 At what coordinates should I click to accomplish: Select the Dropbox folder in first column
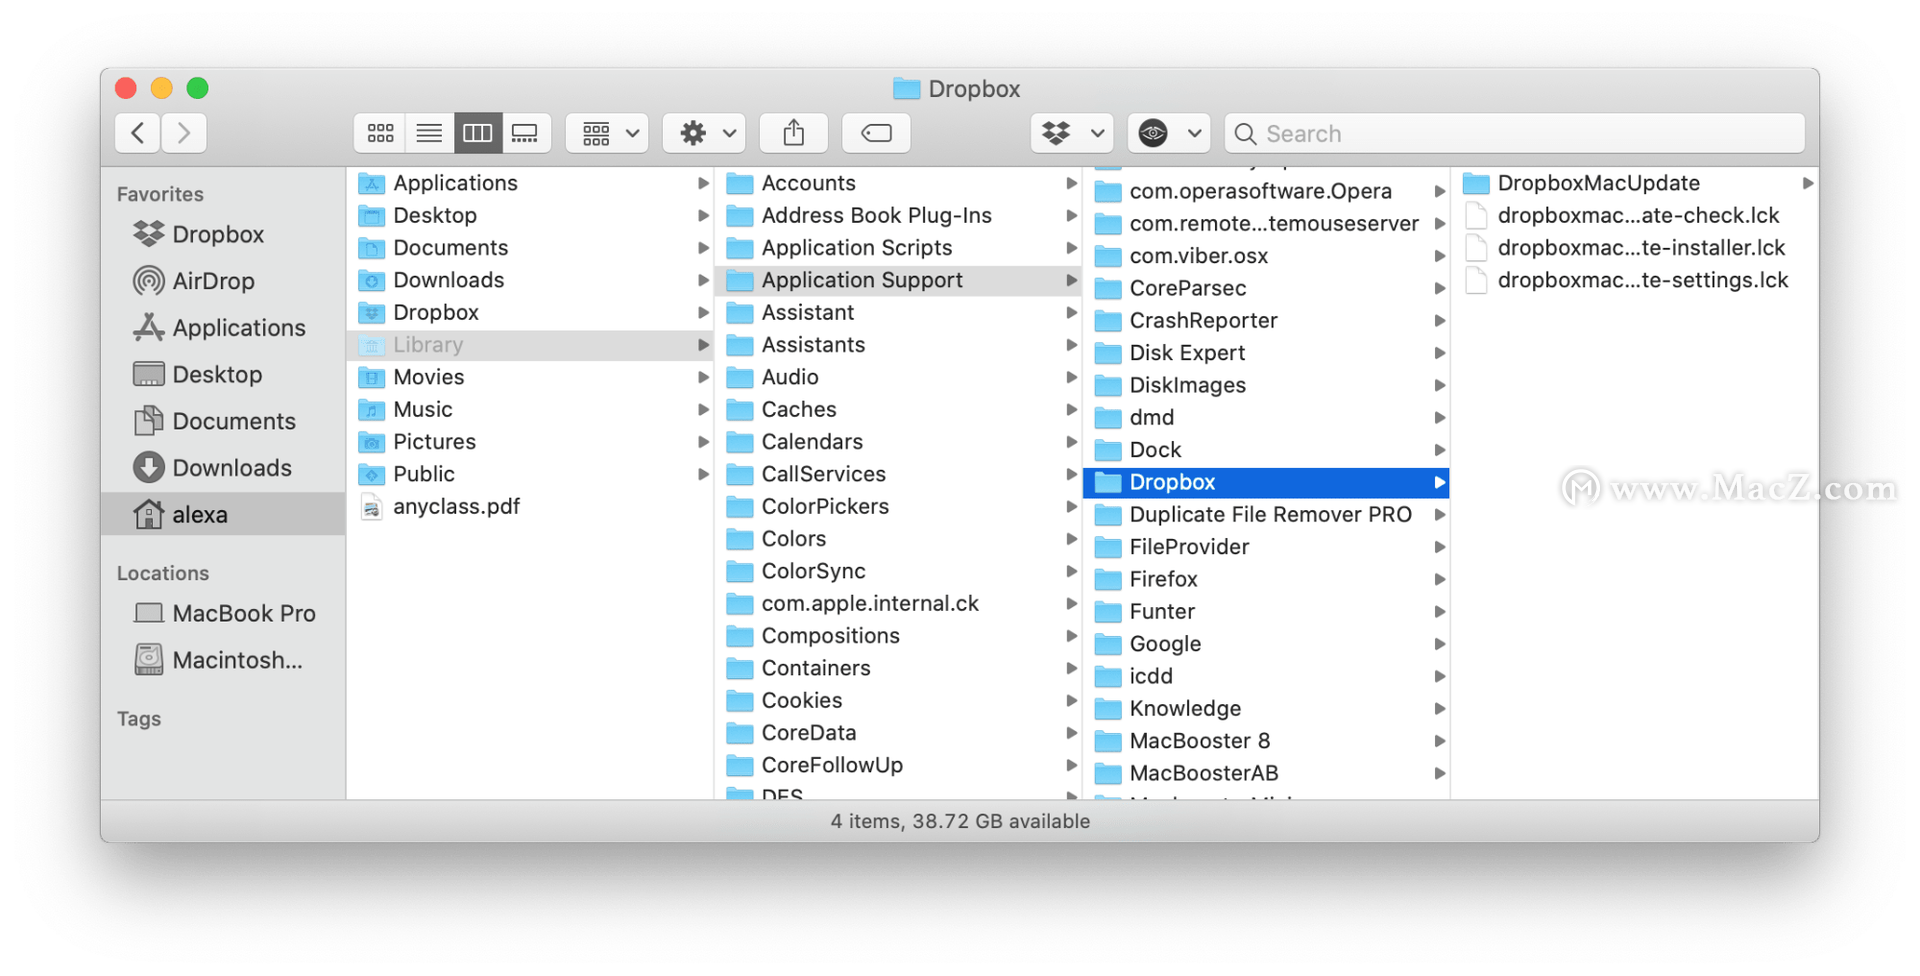[530, 312]
